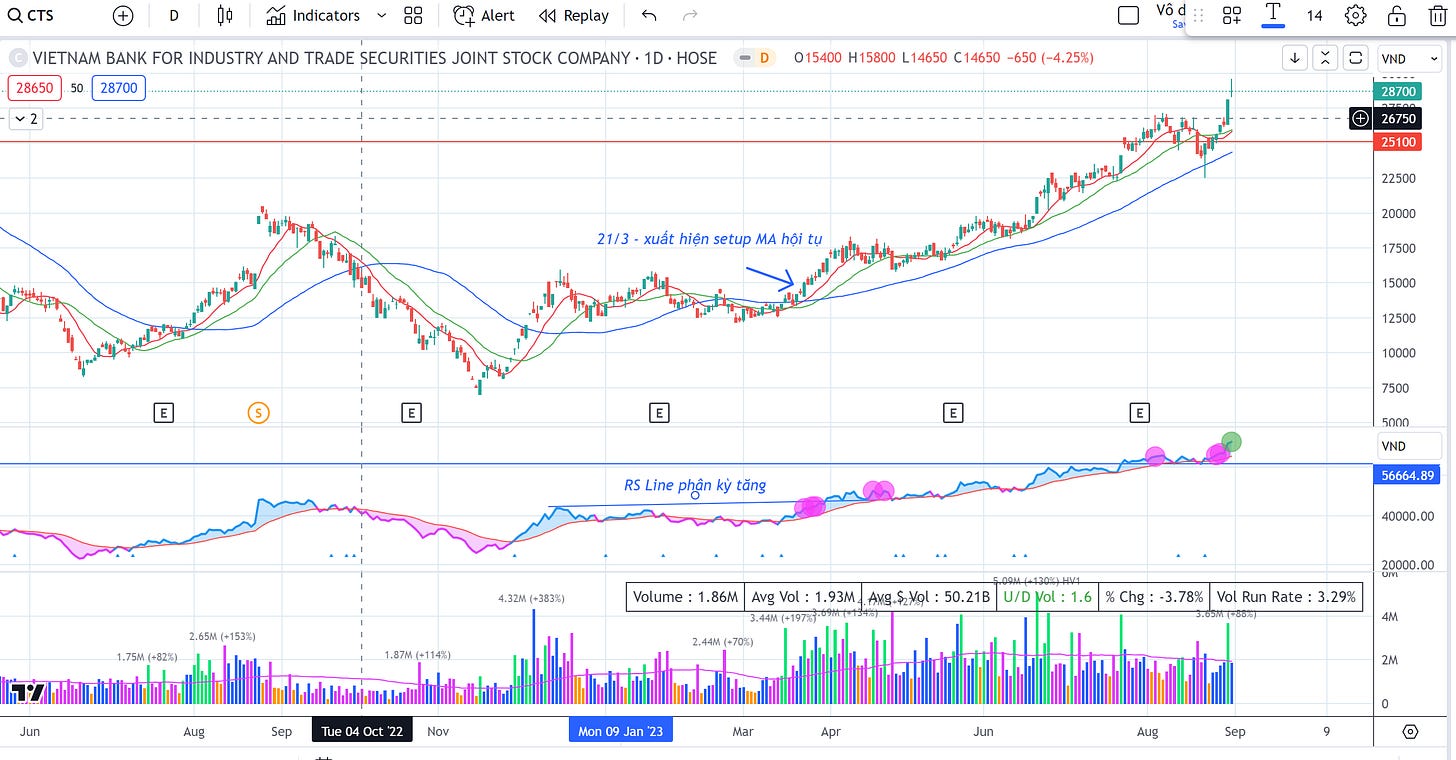1456x760 pixels.
Task: Click the company name title in legend
Action: [x=374, y=58]
